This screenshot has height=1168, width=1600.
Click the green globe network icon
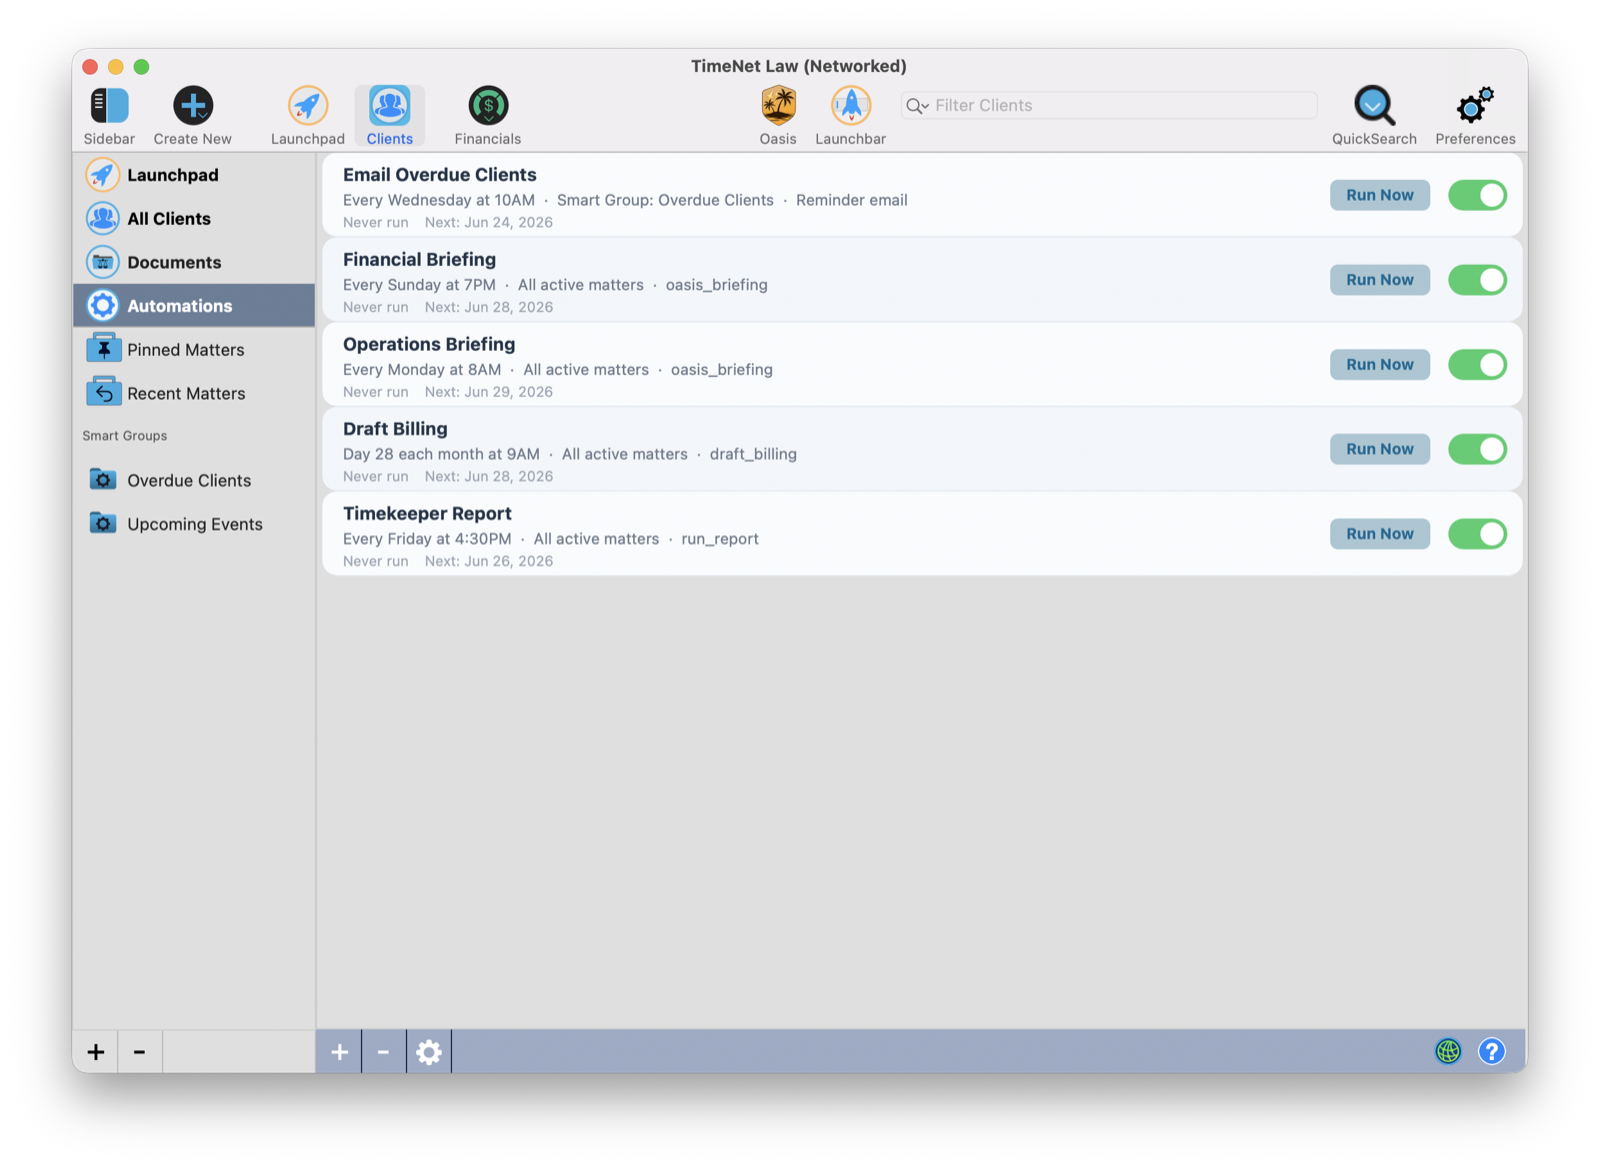pos(1448,1051)
